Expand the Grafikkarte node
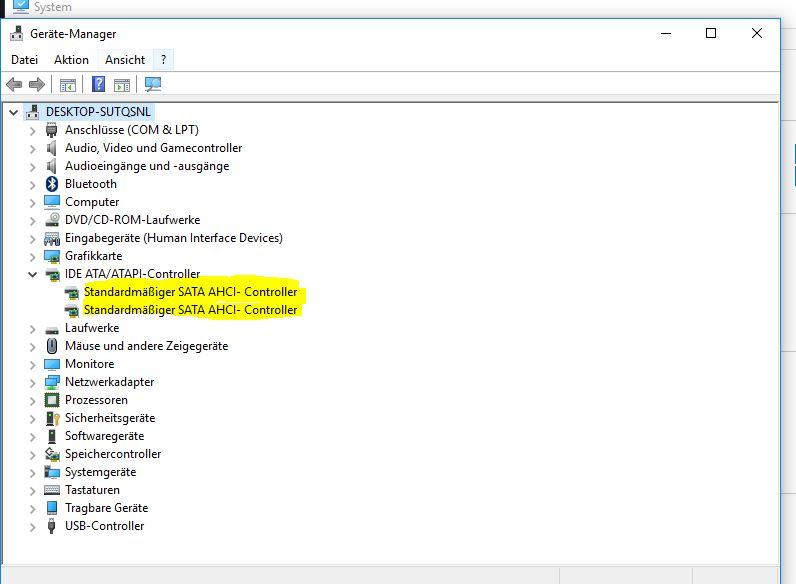This screenshot has height=584, width=796. [x=32, y=256]
